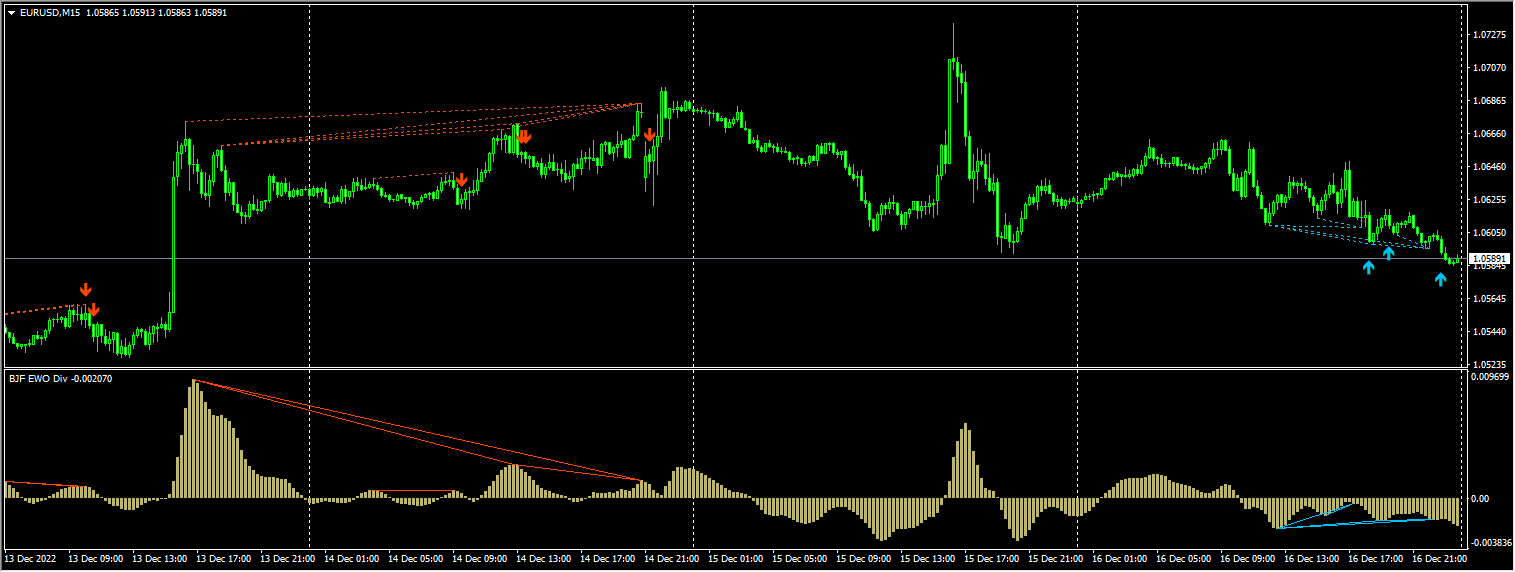Screen dimensions: 1515x572
Task: Click time axis label 16 Dec 17:00
Action: click(1376, 558)
